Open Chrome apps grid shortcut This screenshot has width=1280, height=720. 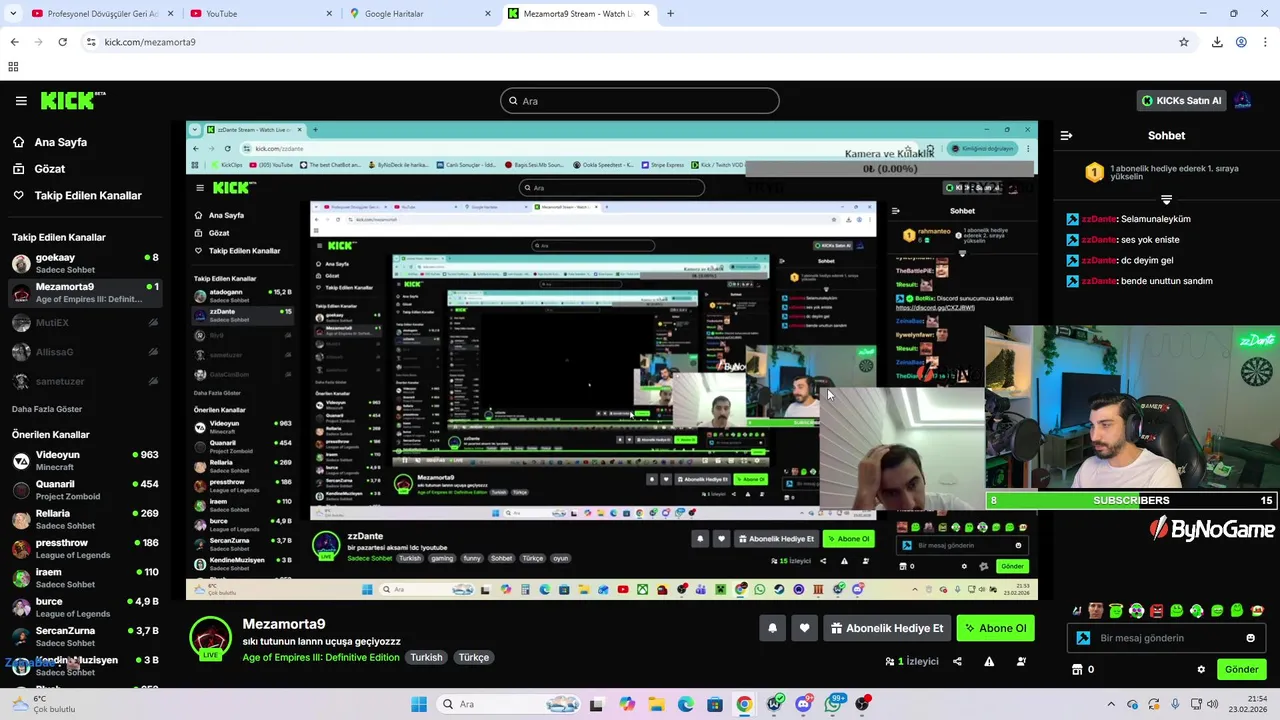13,67
